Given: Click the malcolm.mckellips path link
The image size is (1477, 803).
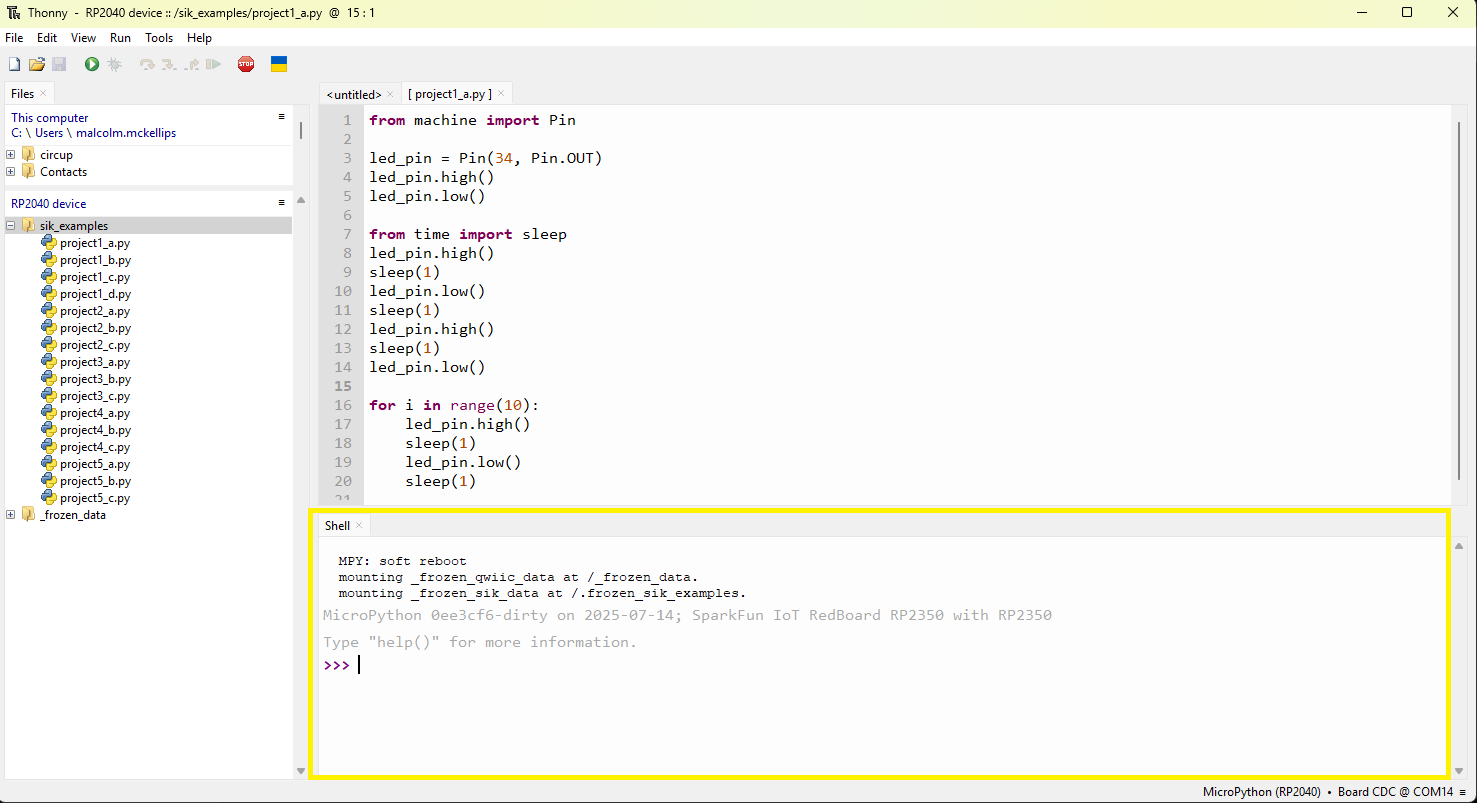Looking at the screenshot, I should click(126, 133).
